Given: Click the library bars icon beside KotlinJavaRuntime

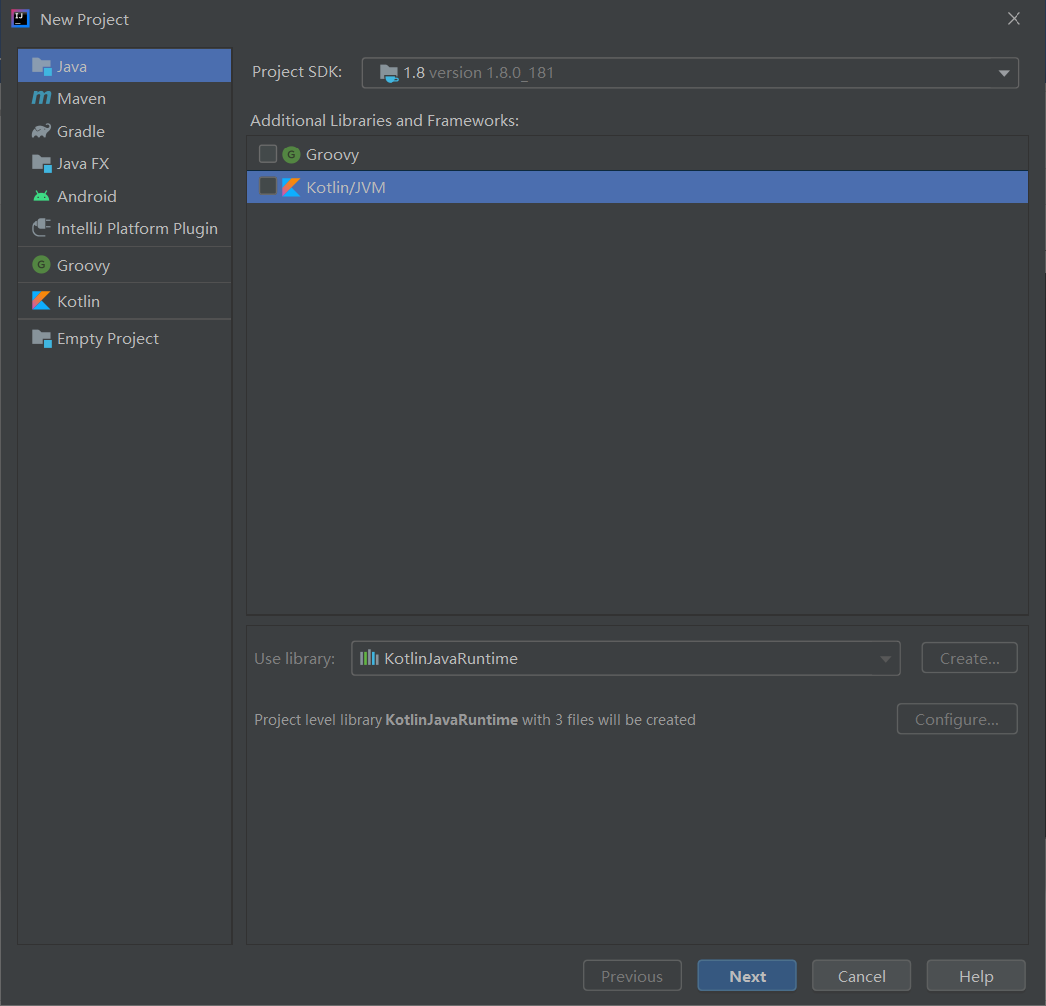Looking at the screenshot, I should click(369, 658).
